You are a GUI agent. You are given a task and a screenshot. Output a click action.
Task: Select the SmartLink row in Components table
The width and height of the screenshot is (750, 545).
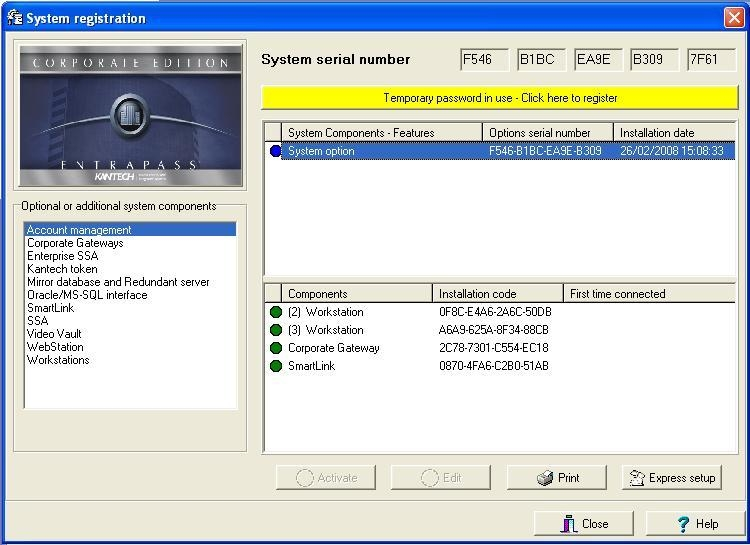[500, 366]
